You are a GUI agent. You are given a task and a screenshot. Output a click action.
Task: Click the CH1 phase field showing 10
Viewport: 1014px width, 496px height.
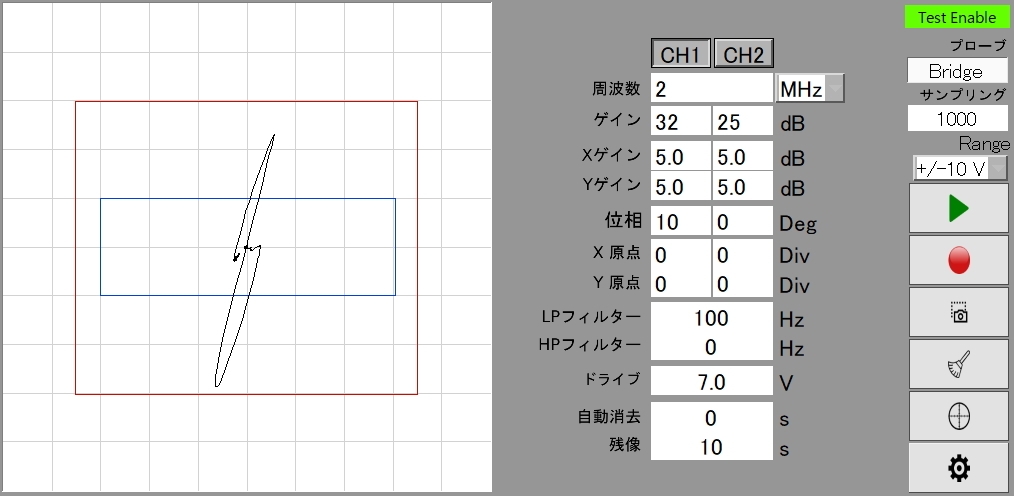[680, 221]
